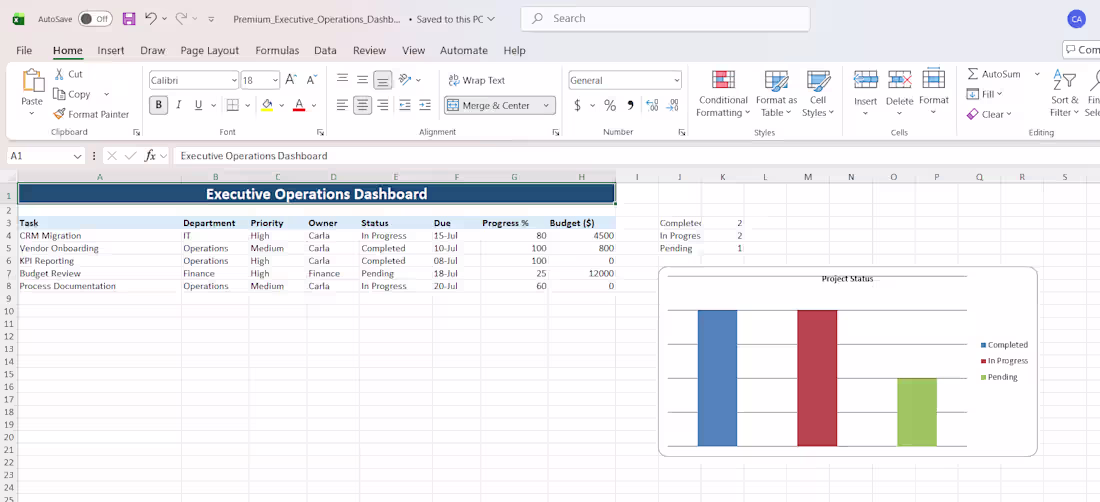This screenshot has height=502, width=1100.
Task: Open the File tab
Action: click(24, 50)
